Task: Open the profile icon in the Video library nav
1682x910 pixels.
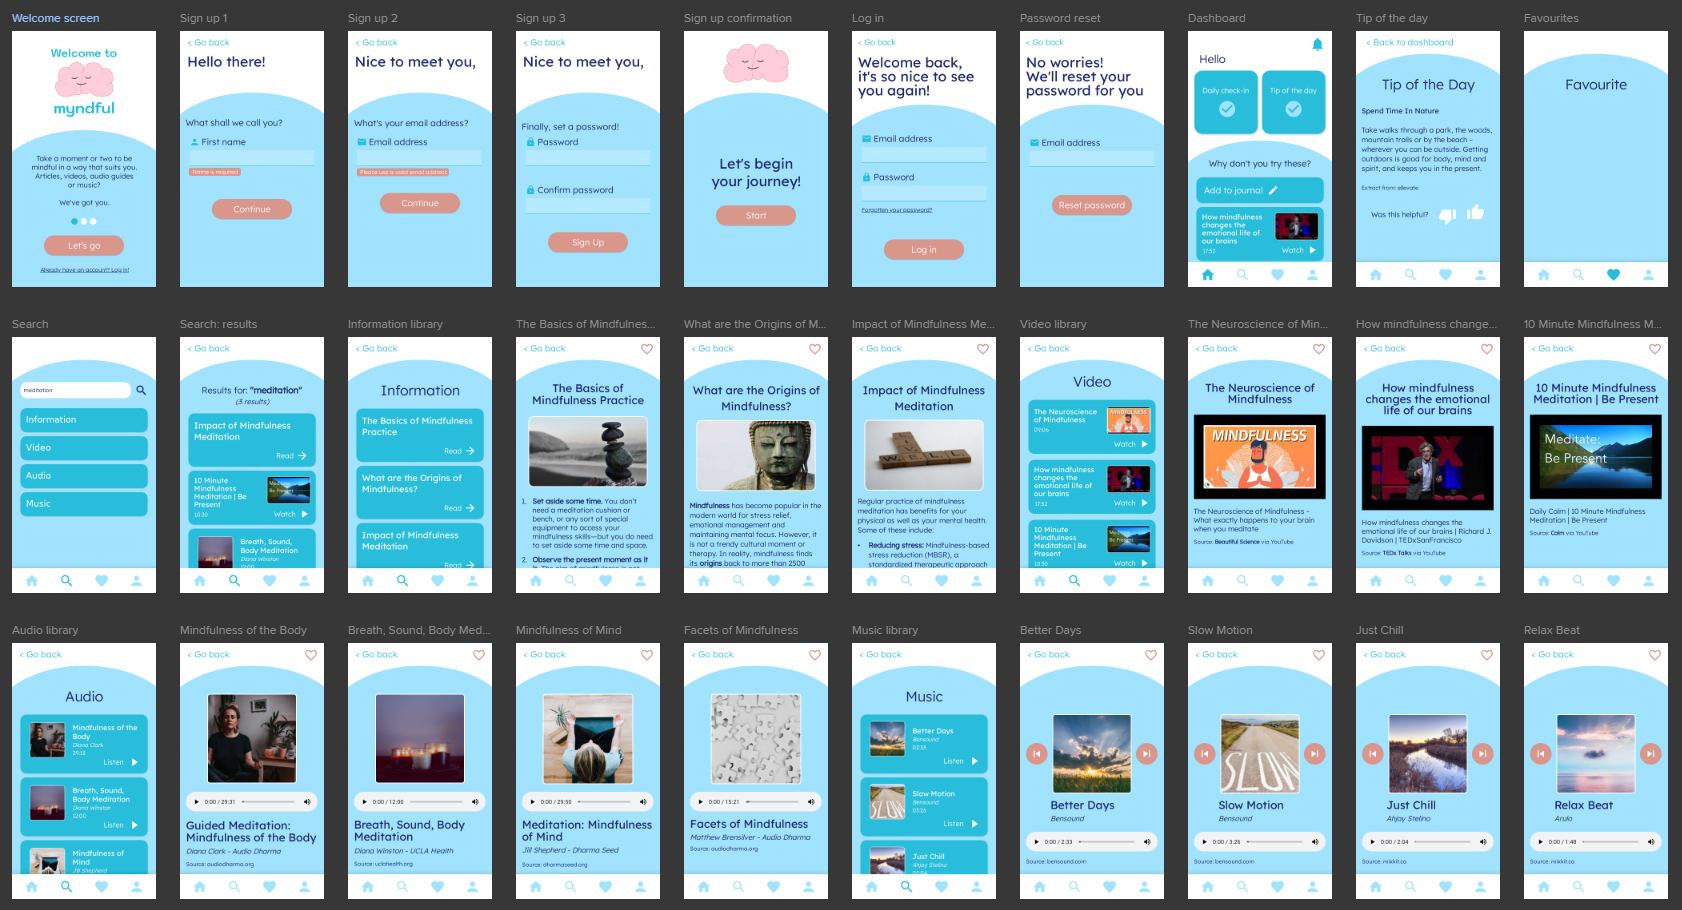Action: [x=1145, y=580]
